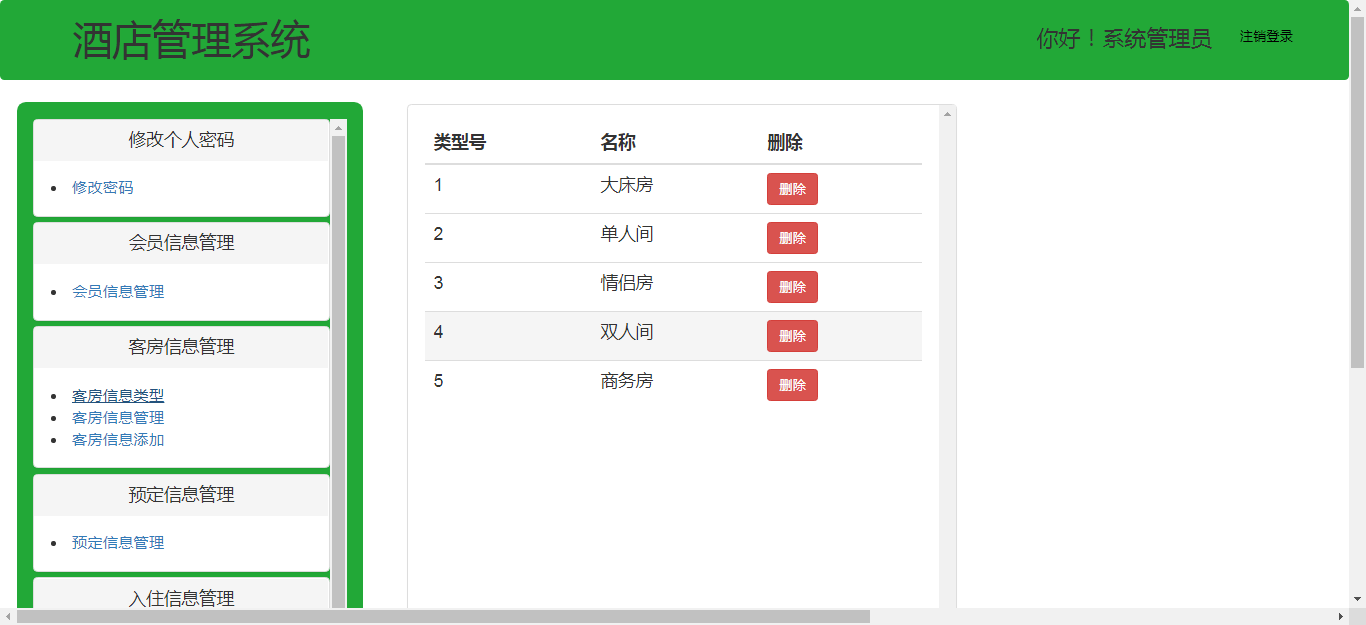The height and width of the screenshot is (625, 1366).
Task: Click the sidebar scrollbar up arrow
Action: pos(338,128)
